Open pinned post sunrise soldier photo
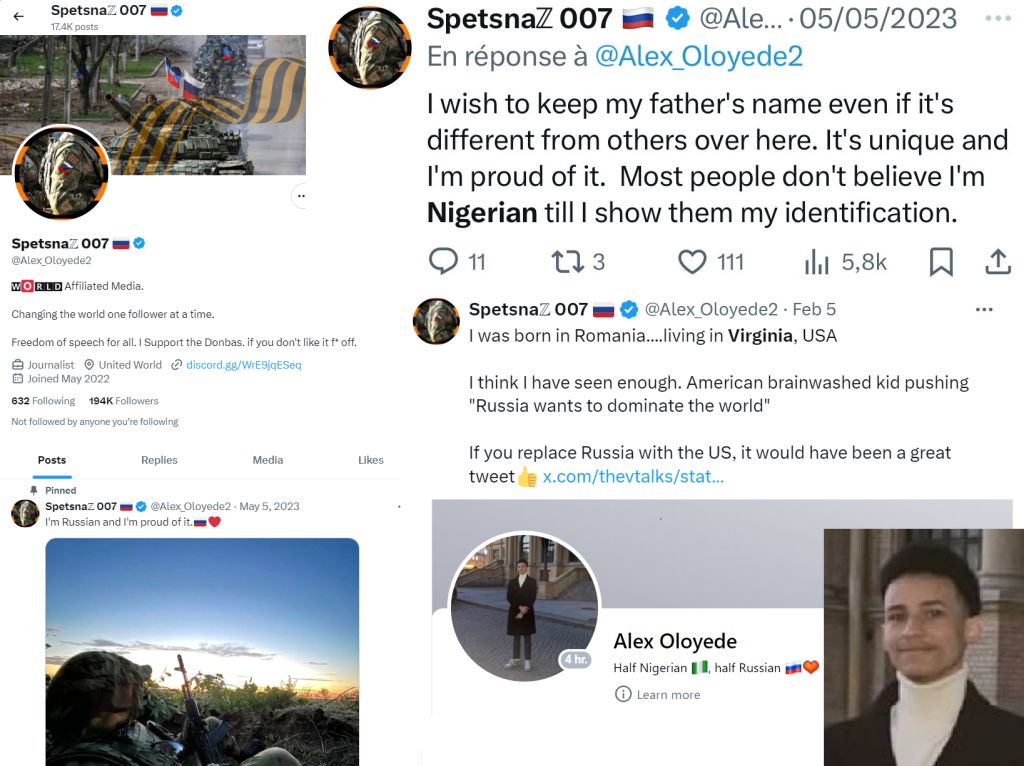The height and width of the screenshot is (766, 1024). [x=202, y=652]
